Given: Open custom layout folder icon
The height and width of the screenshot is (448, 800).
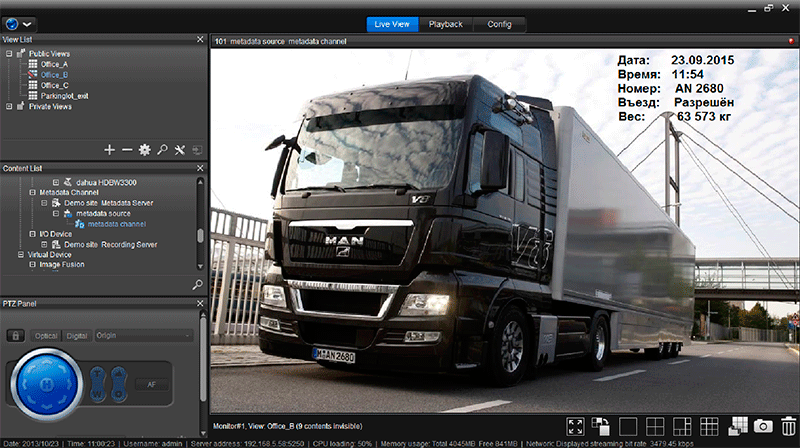Looking at the screenshot, I should point(737,426).
